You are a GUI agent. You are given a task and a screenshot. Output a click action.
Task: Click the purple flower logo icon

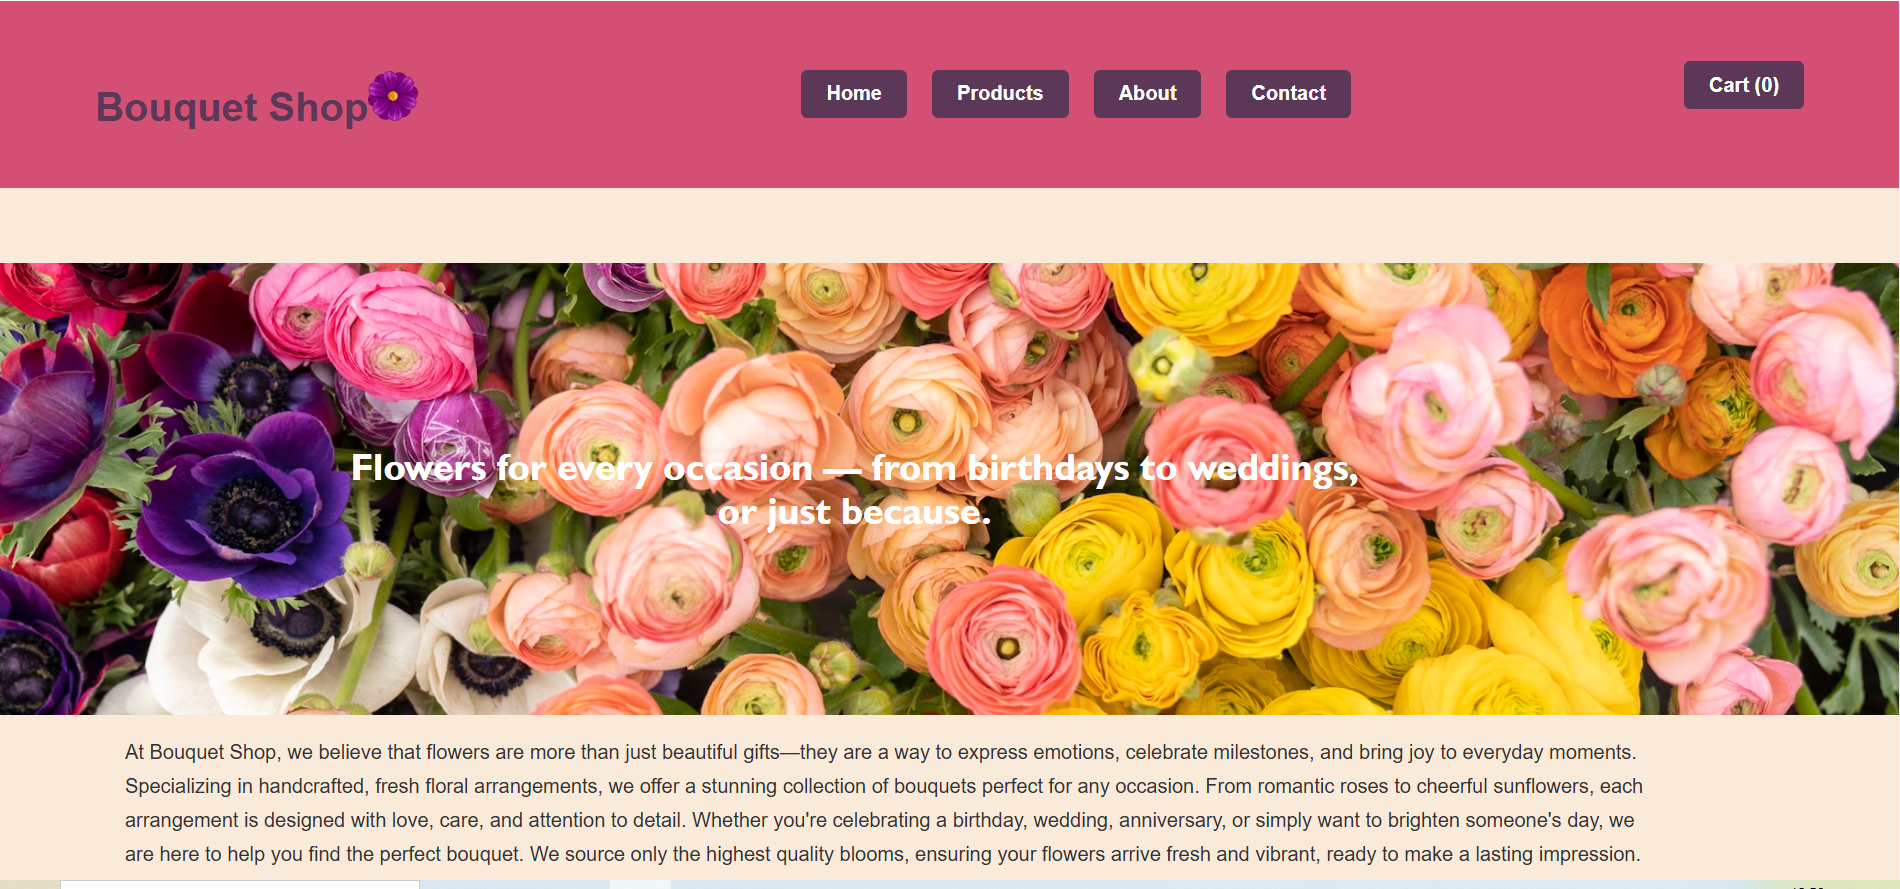tap(393, 96)
